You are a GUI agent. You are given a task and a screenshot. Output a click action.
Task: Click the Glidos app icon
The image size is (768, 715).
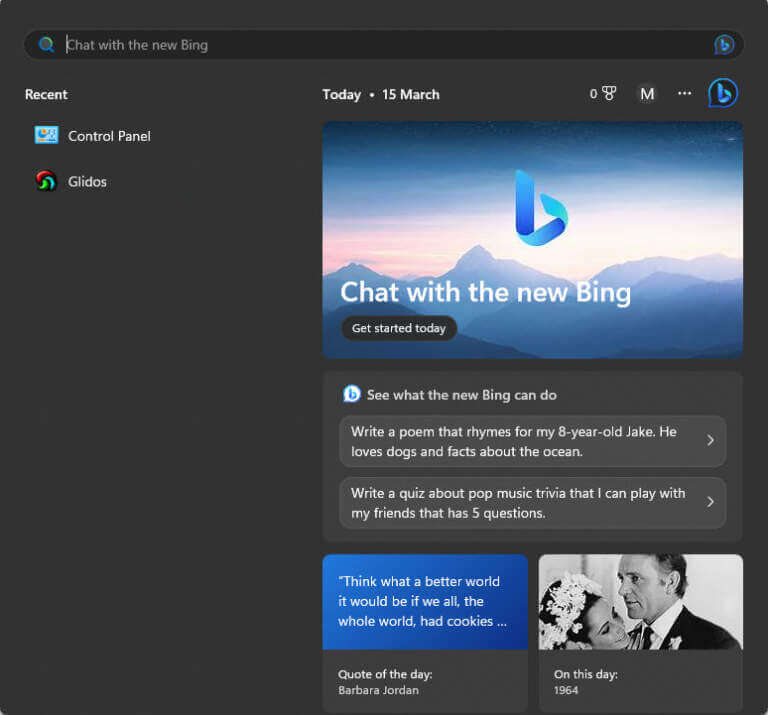click(x=46, y=181)
